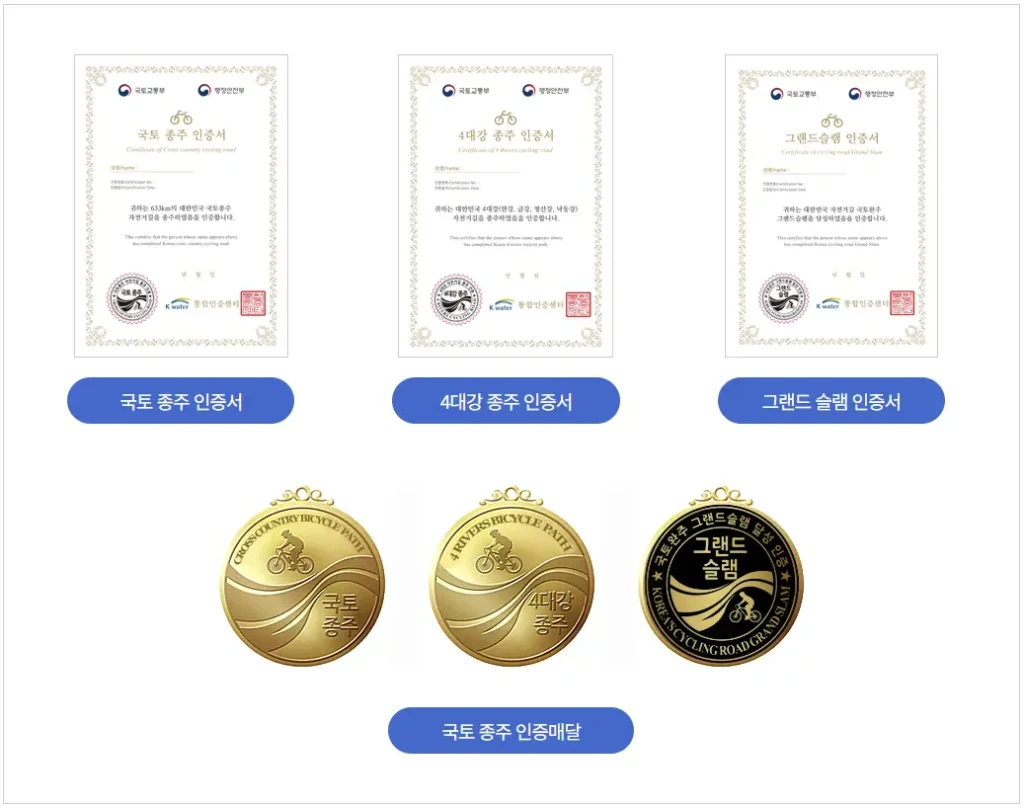Select the black Grand Slam medal

click(721, 577)
